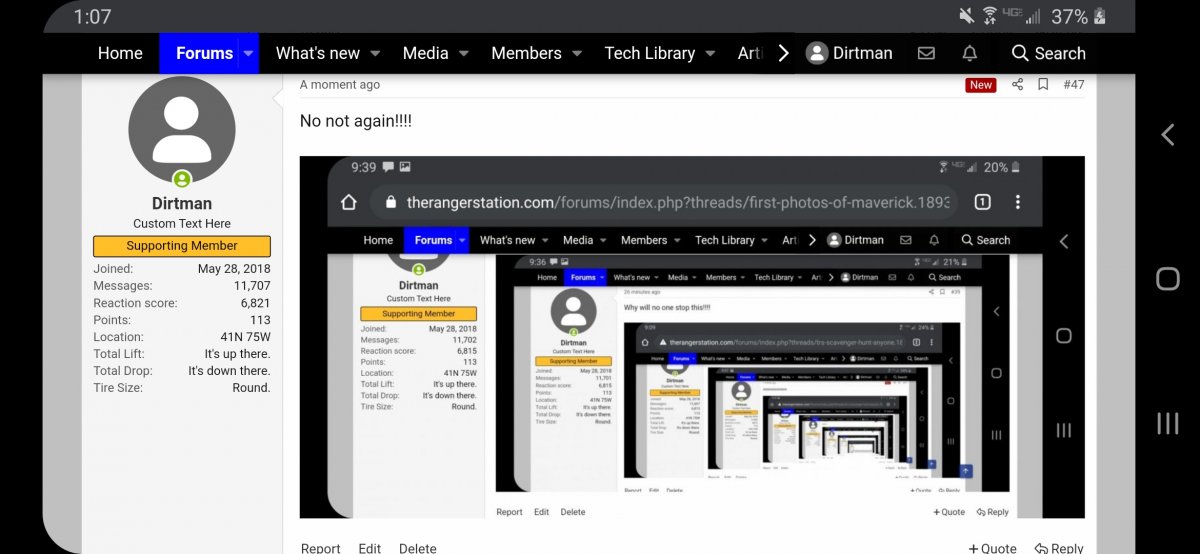The image size is (1200, 554).
Task: Click the share icon on post #47
Action: pyautogui.click(x=1017, y=85)
